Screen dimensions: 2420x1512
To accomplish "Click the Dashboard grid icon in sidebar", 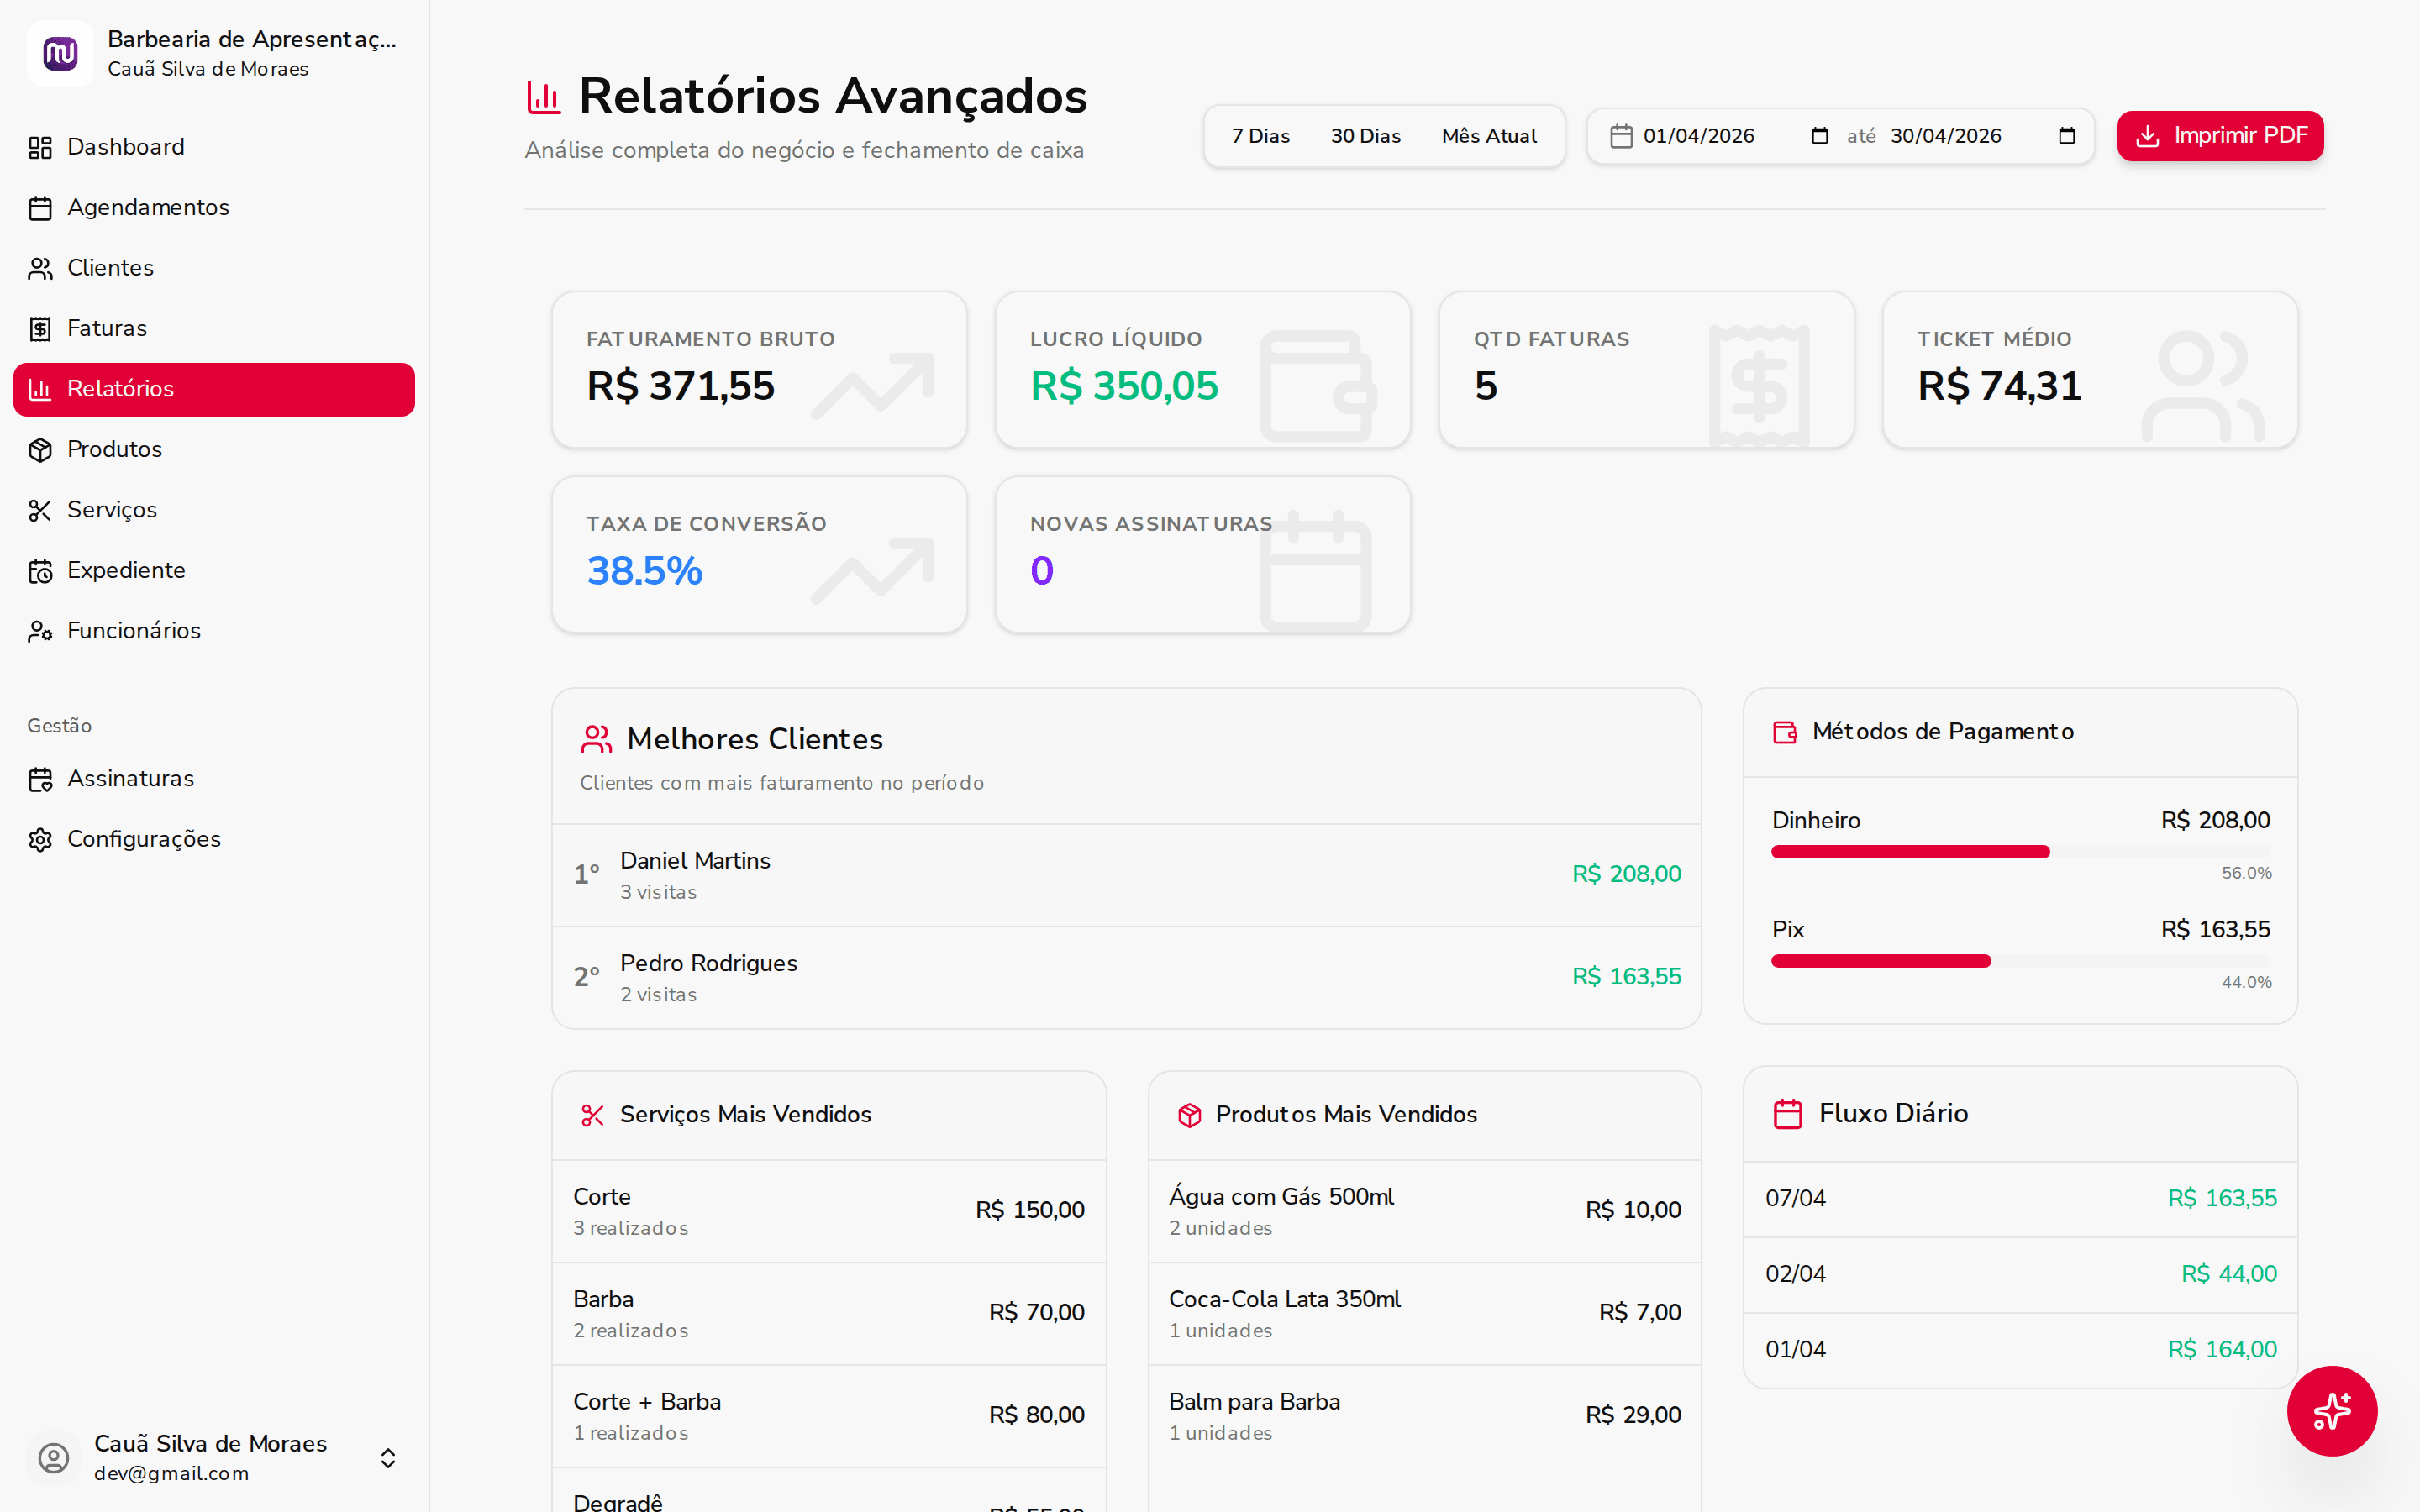I will tap(40, 148).
